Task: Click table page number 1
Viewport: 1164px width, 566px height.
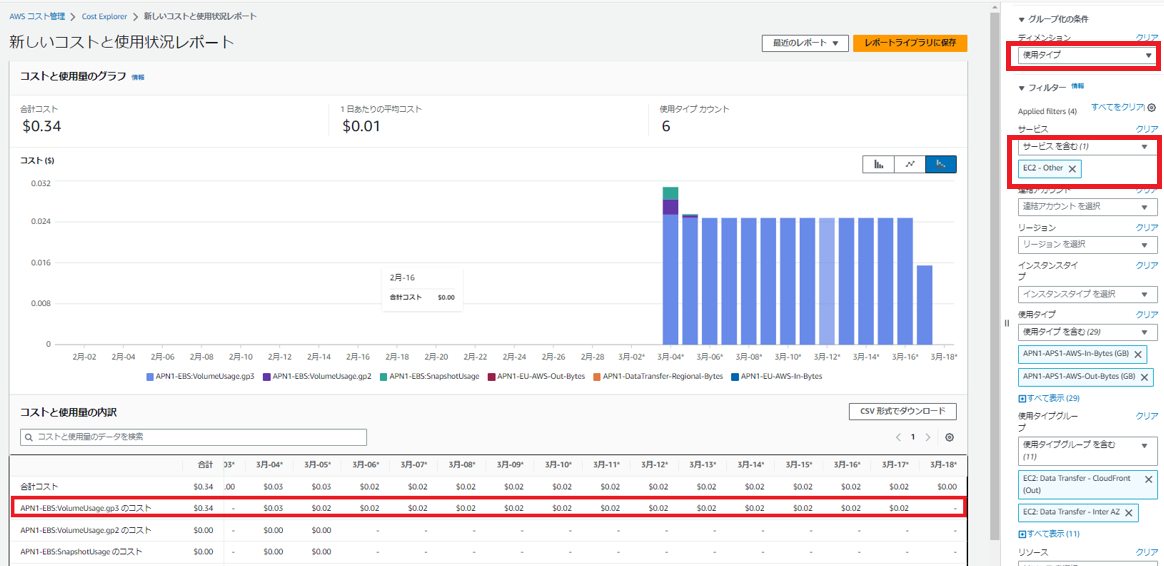Action: point(913,437)
